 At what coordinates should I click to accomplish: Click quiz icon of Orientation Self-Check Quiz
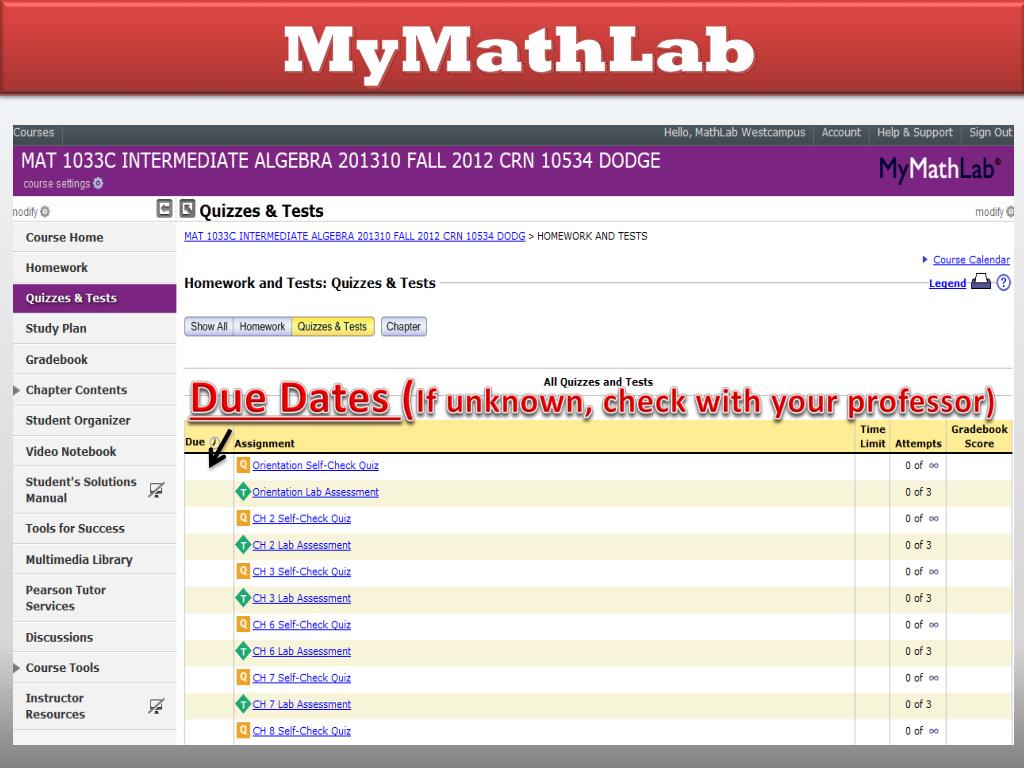click(243, 465)
